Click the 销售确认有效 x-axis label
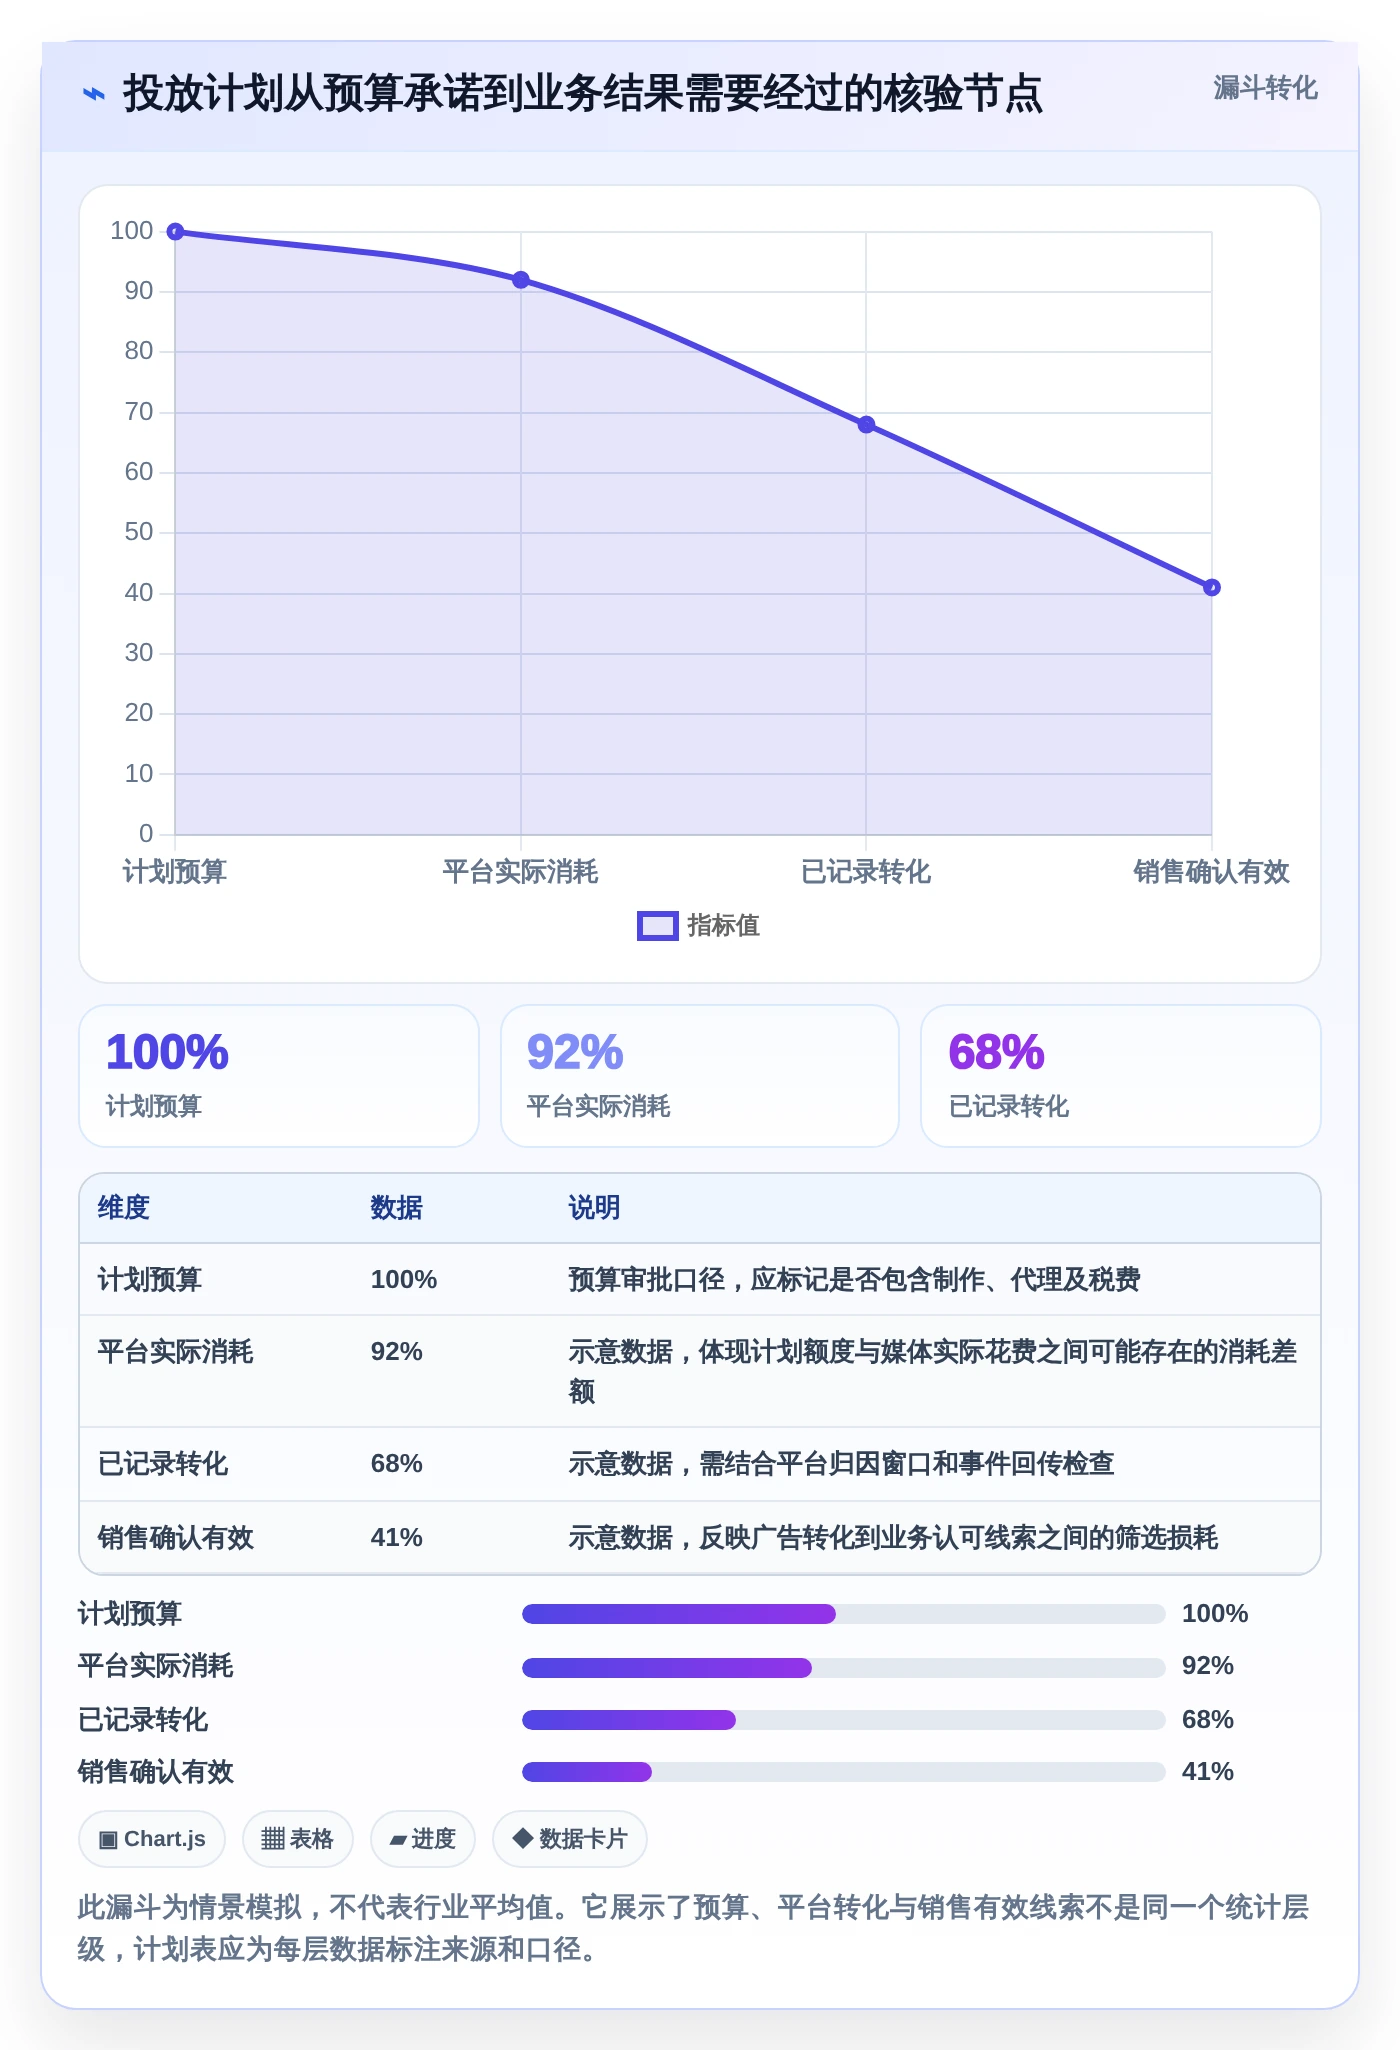 point(1212,872)
